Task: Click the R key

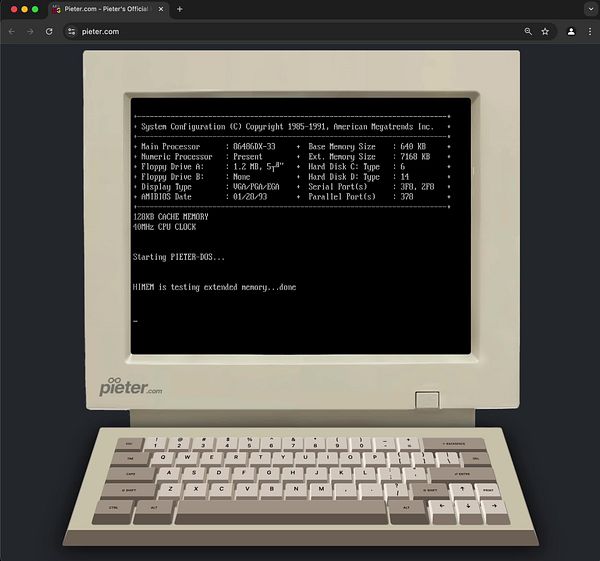Action: (x=236, y=458)
